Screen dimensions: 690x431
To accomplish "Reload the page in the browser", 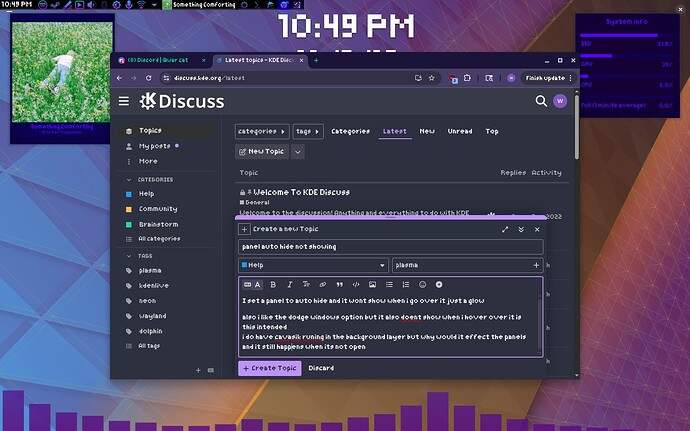I will pos(149,78).
